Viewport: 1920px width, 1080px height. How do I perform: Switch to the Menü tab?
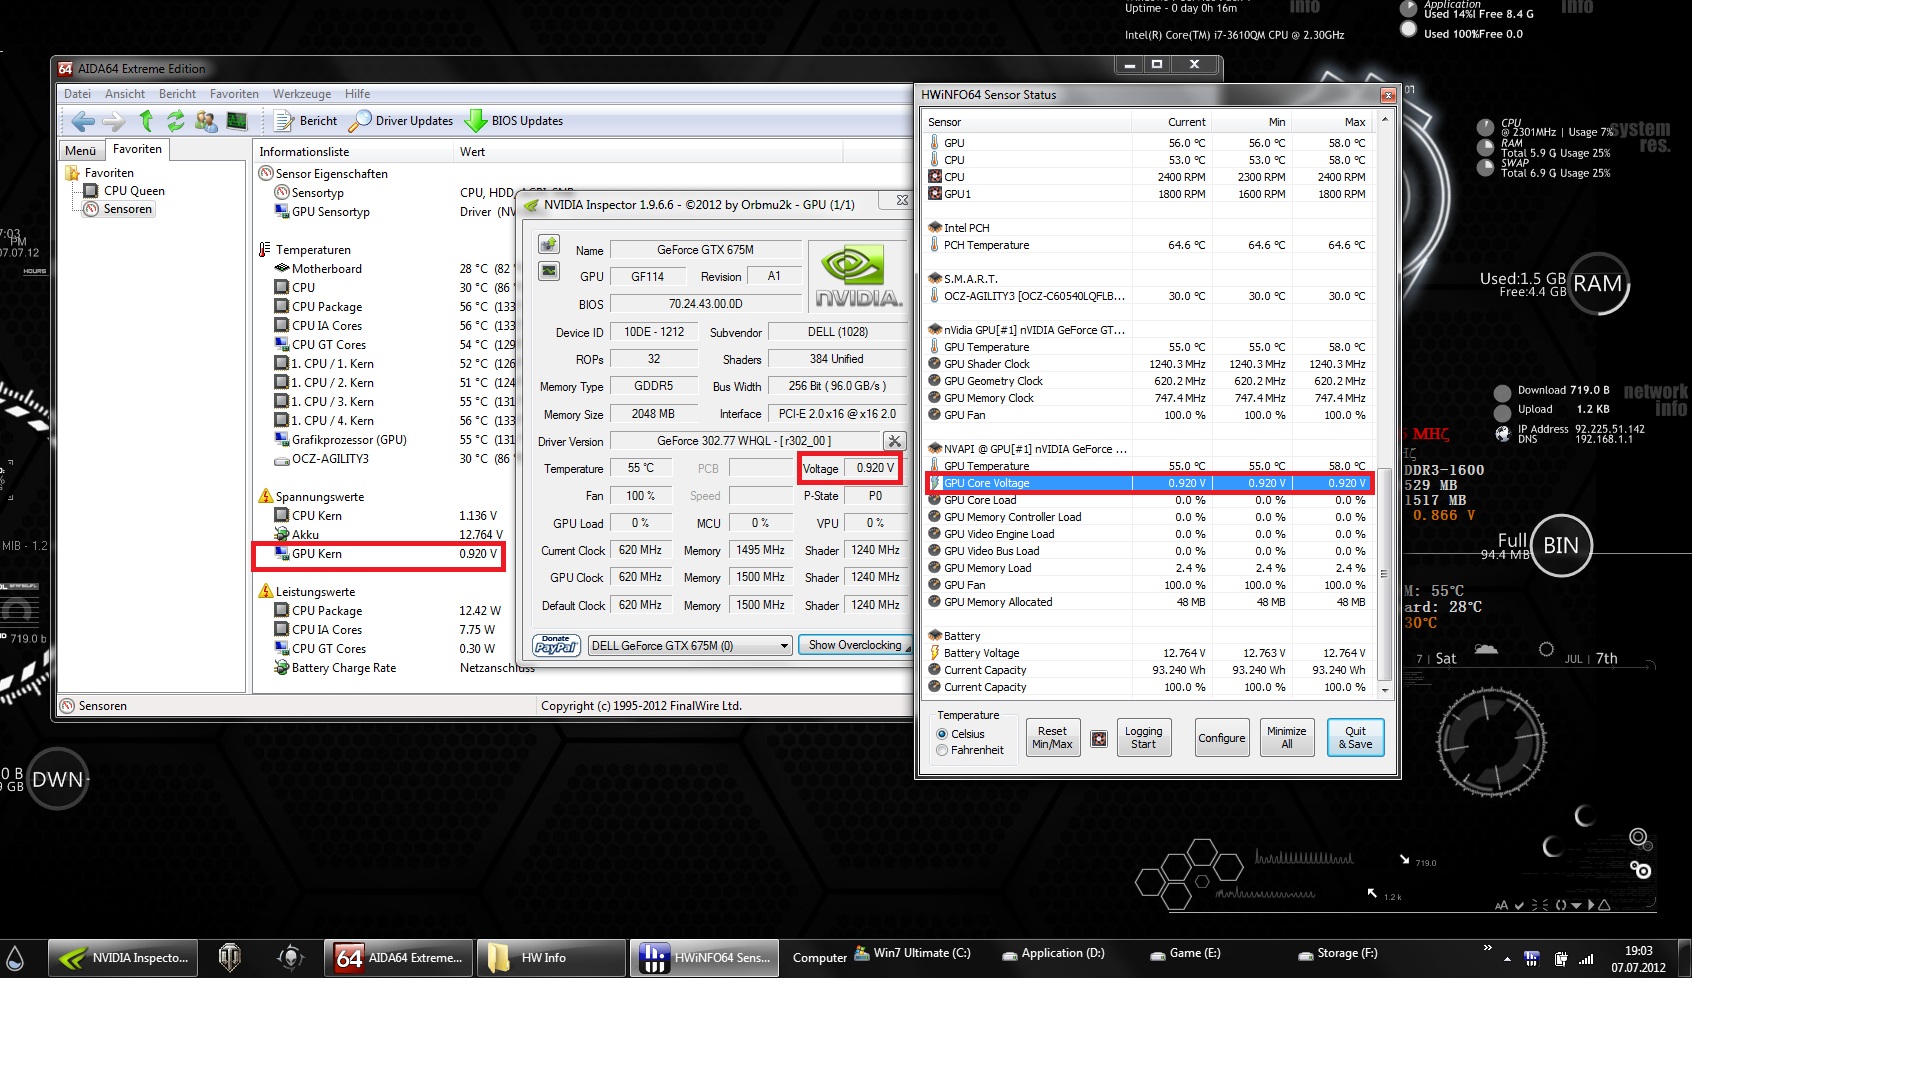[80, 150]
